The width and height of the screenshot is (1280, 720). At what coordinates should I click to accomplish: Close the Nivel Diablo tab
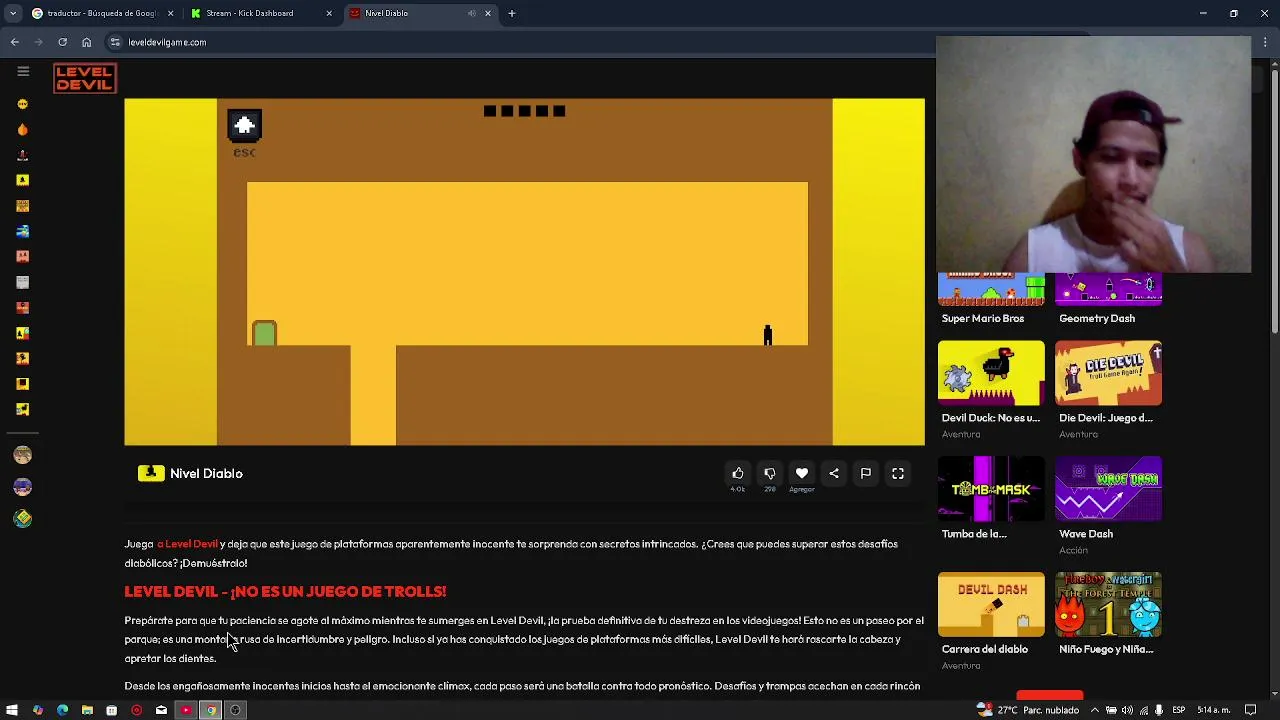[x=488, y=13]
